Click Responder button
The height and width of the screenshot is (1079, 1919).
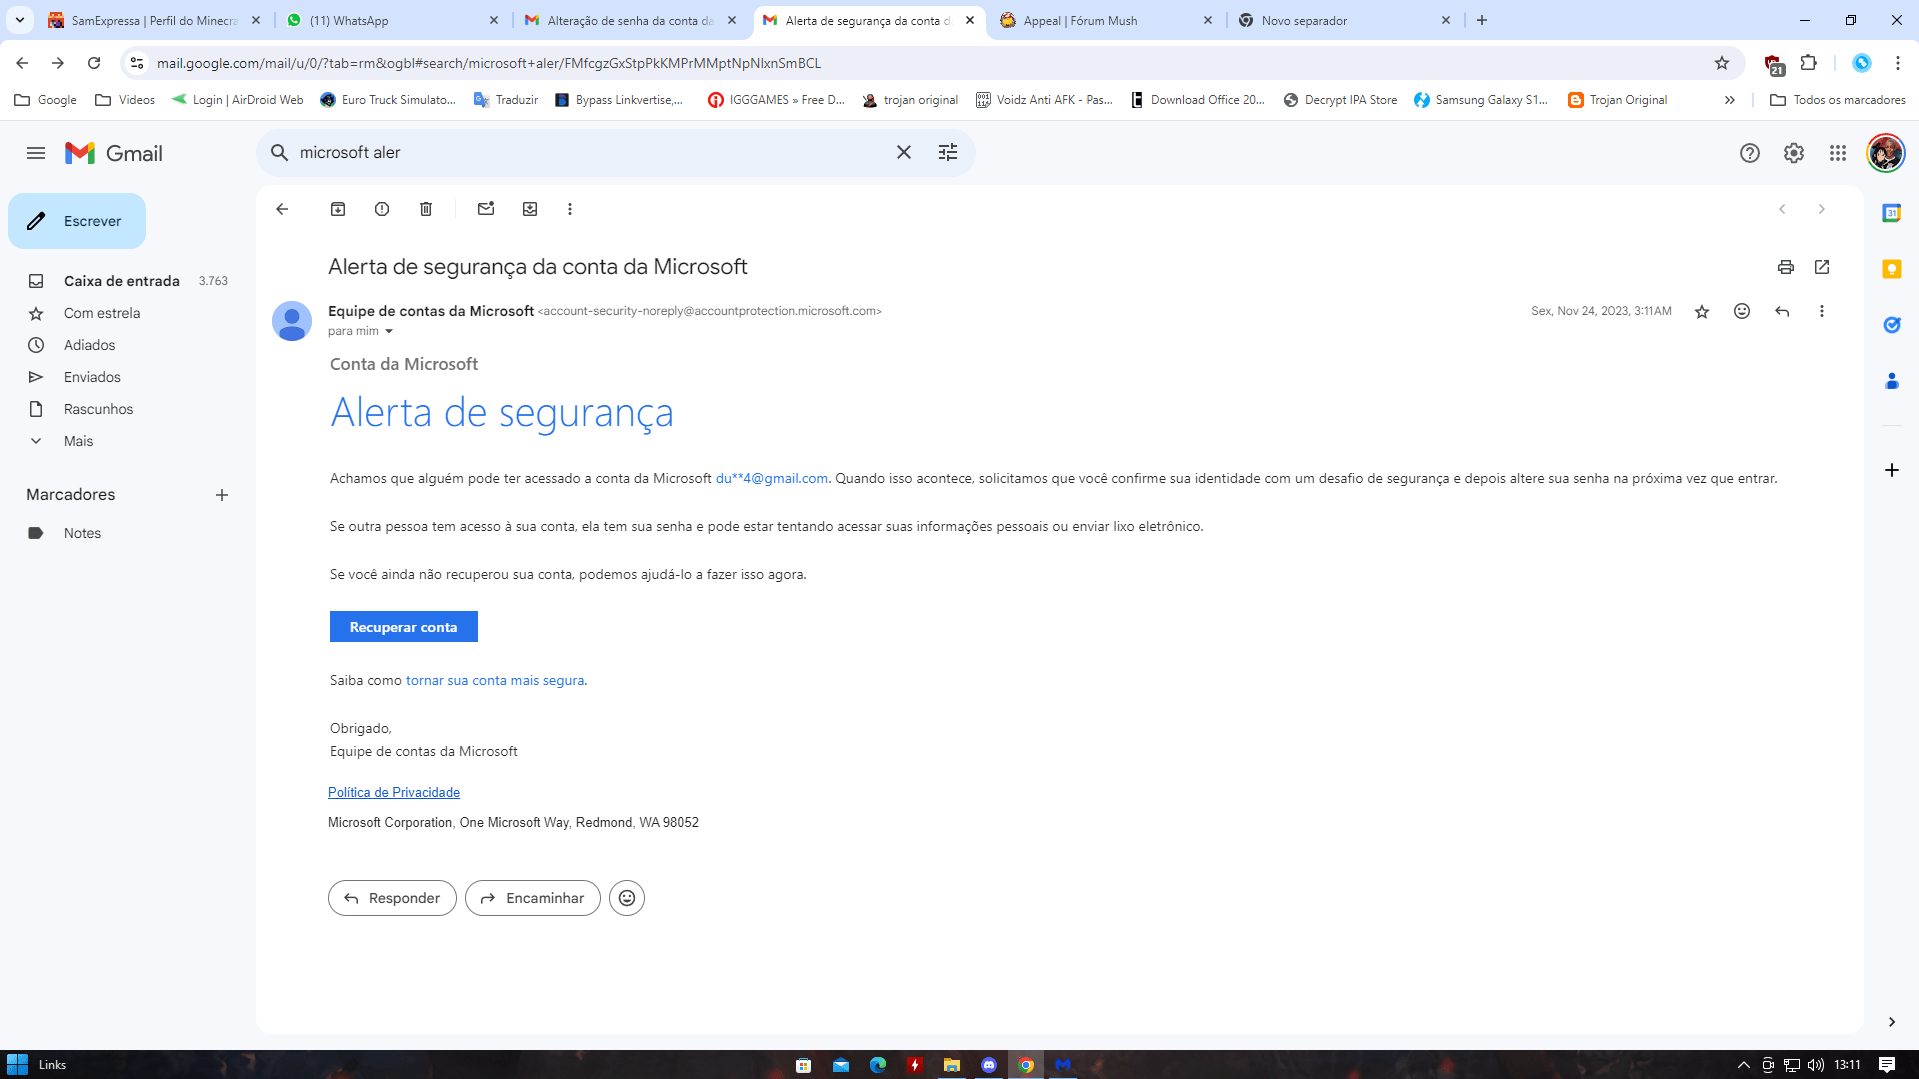coord(392,898)
